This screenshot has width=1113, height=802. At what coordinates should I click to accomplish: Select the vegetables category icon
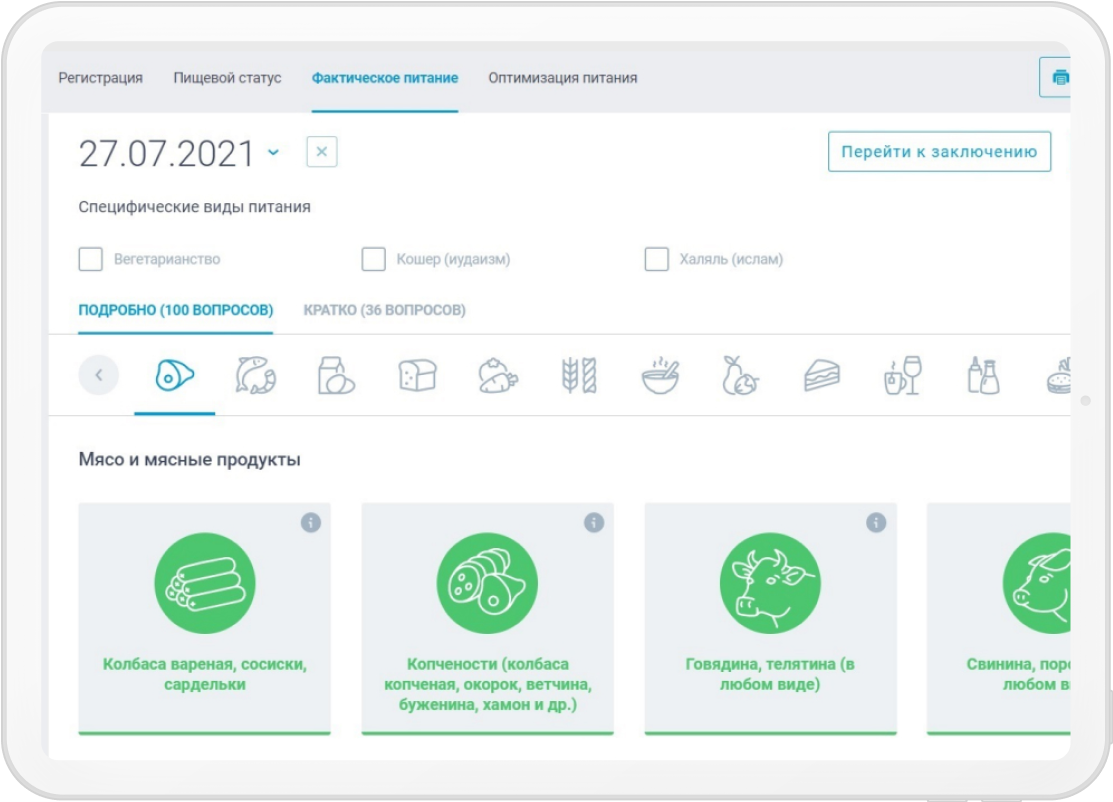pos(498,375)
